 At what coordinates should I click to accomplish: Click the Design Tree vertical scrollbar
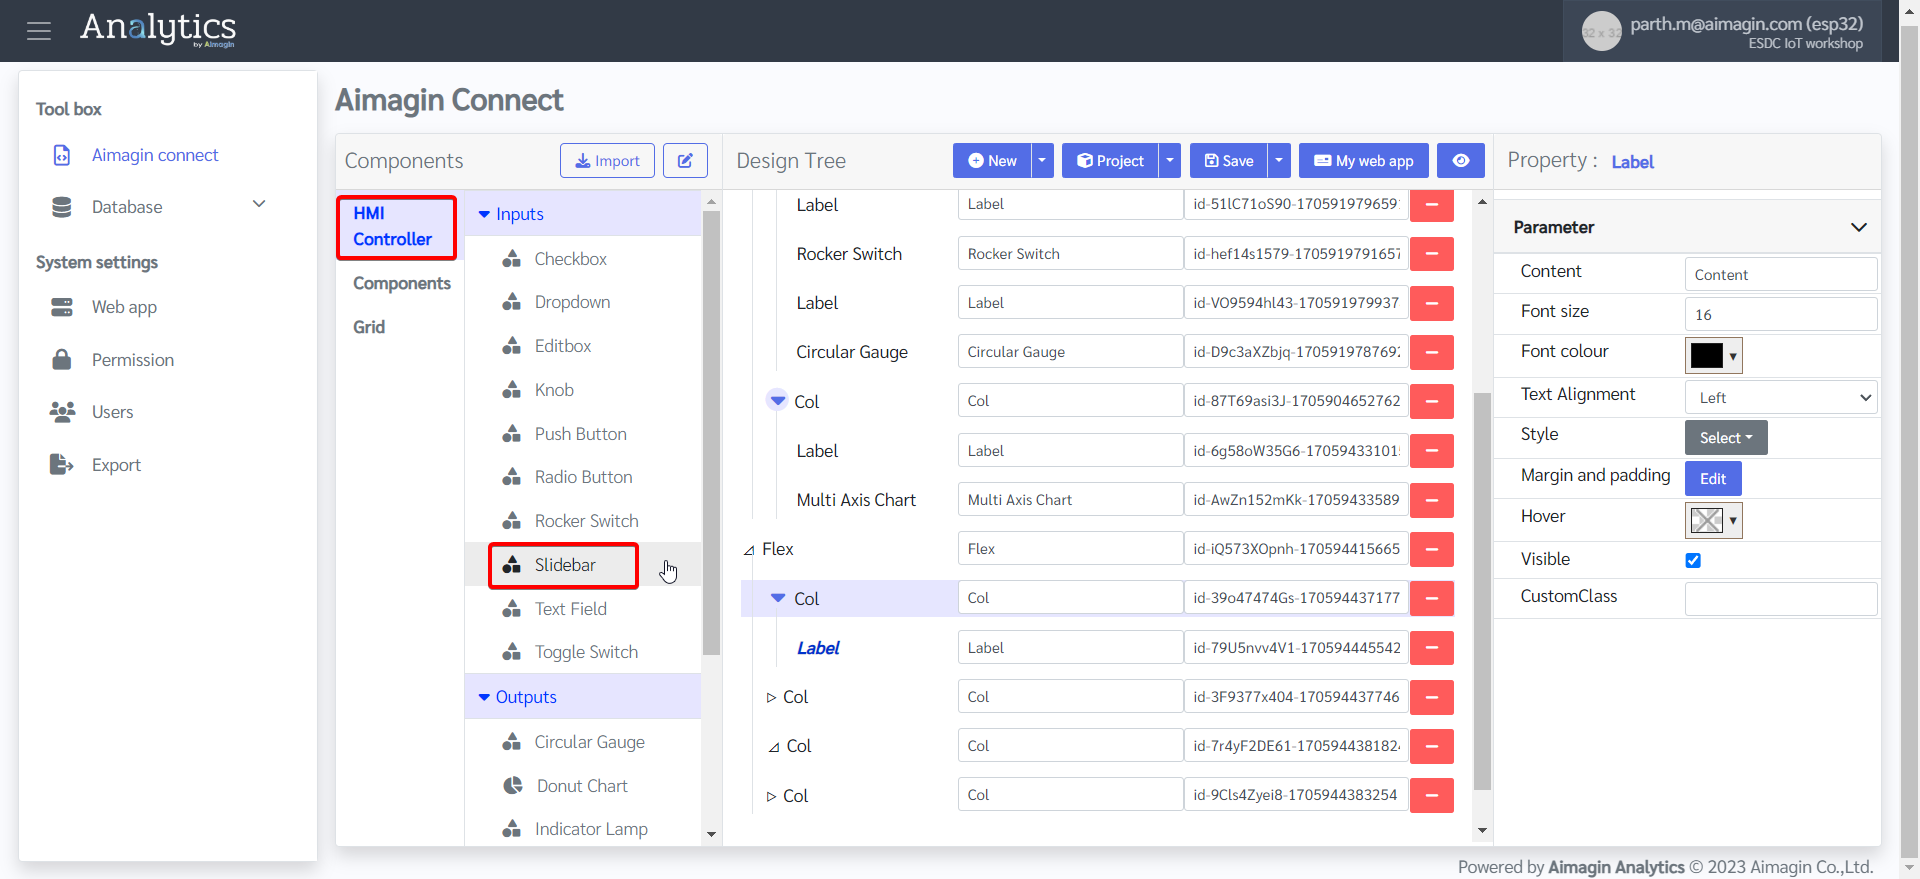click(x=1482, y=590)
